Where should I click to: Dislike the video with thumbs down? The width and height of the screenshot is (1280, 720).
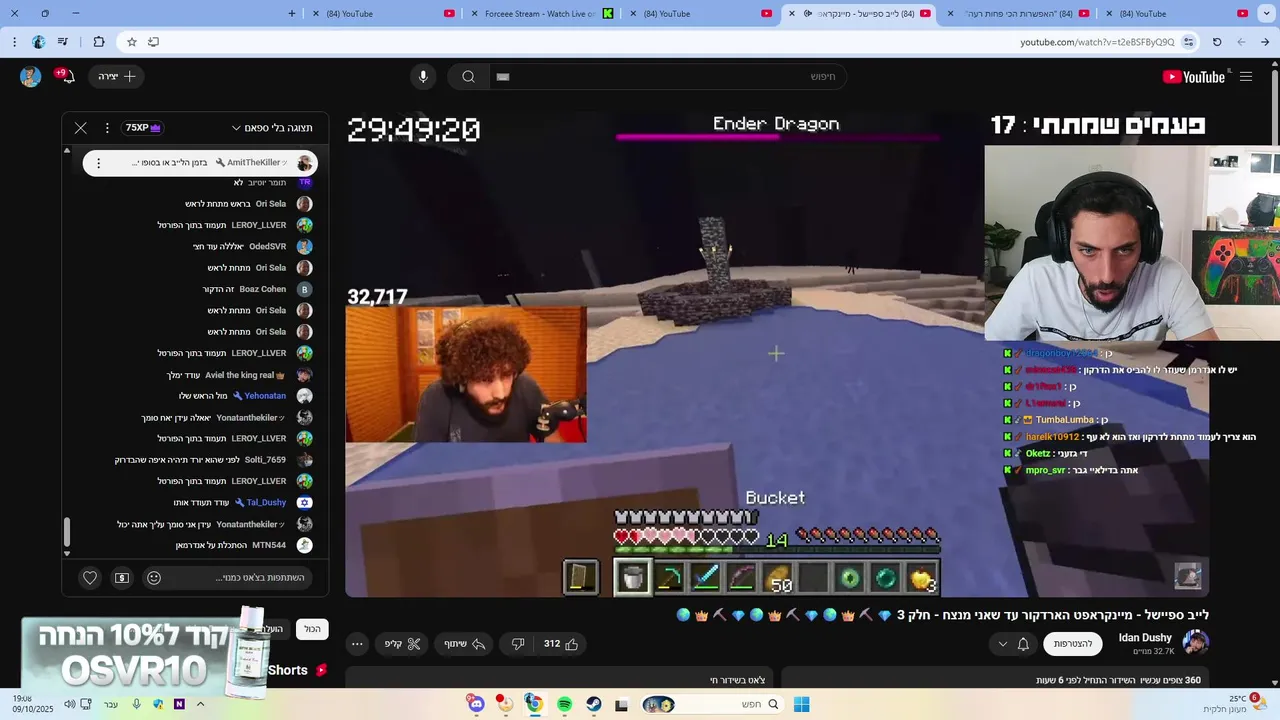[518, 644]
